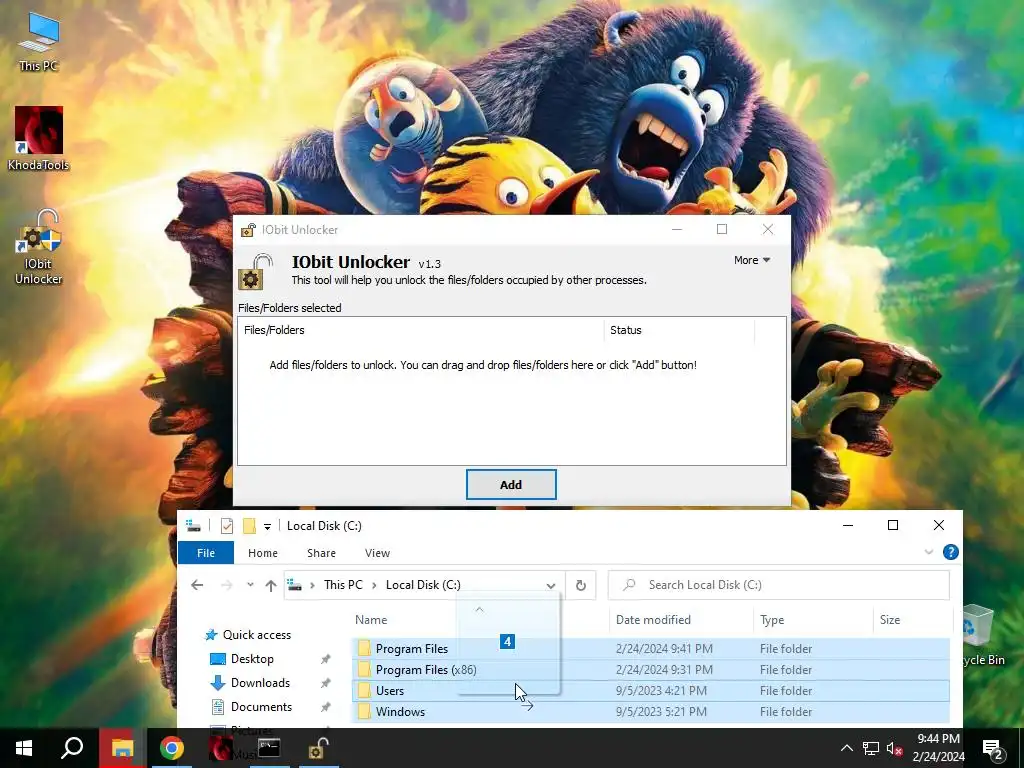Image resolution: width=1024 pixels, height=768 pixels.
Task: Open recent locations dropdown arrow
Action: point(250,585)
